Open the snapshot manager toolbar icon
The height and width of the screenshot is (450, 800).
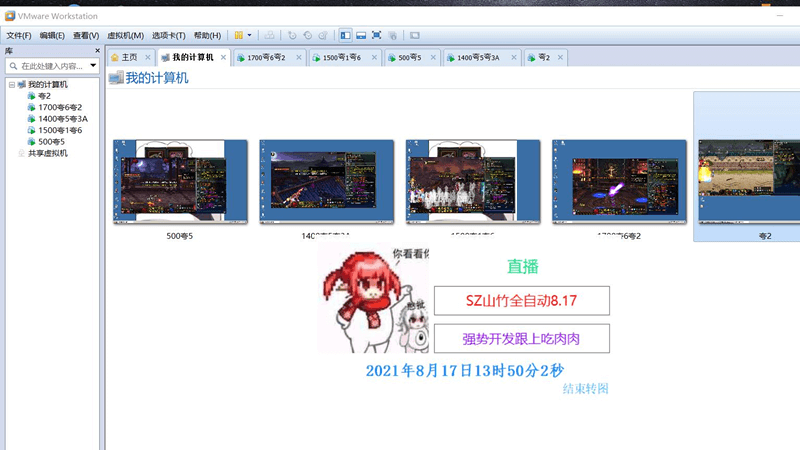click(x=322, y=35)
